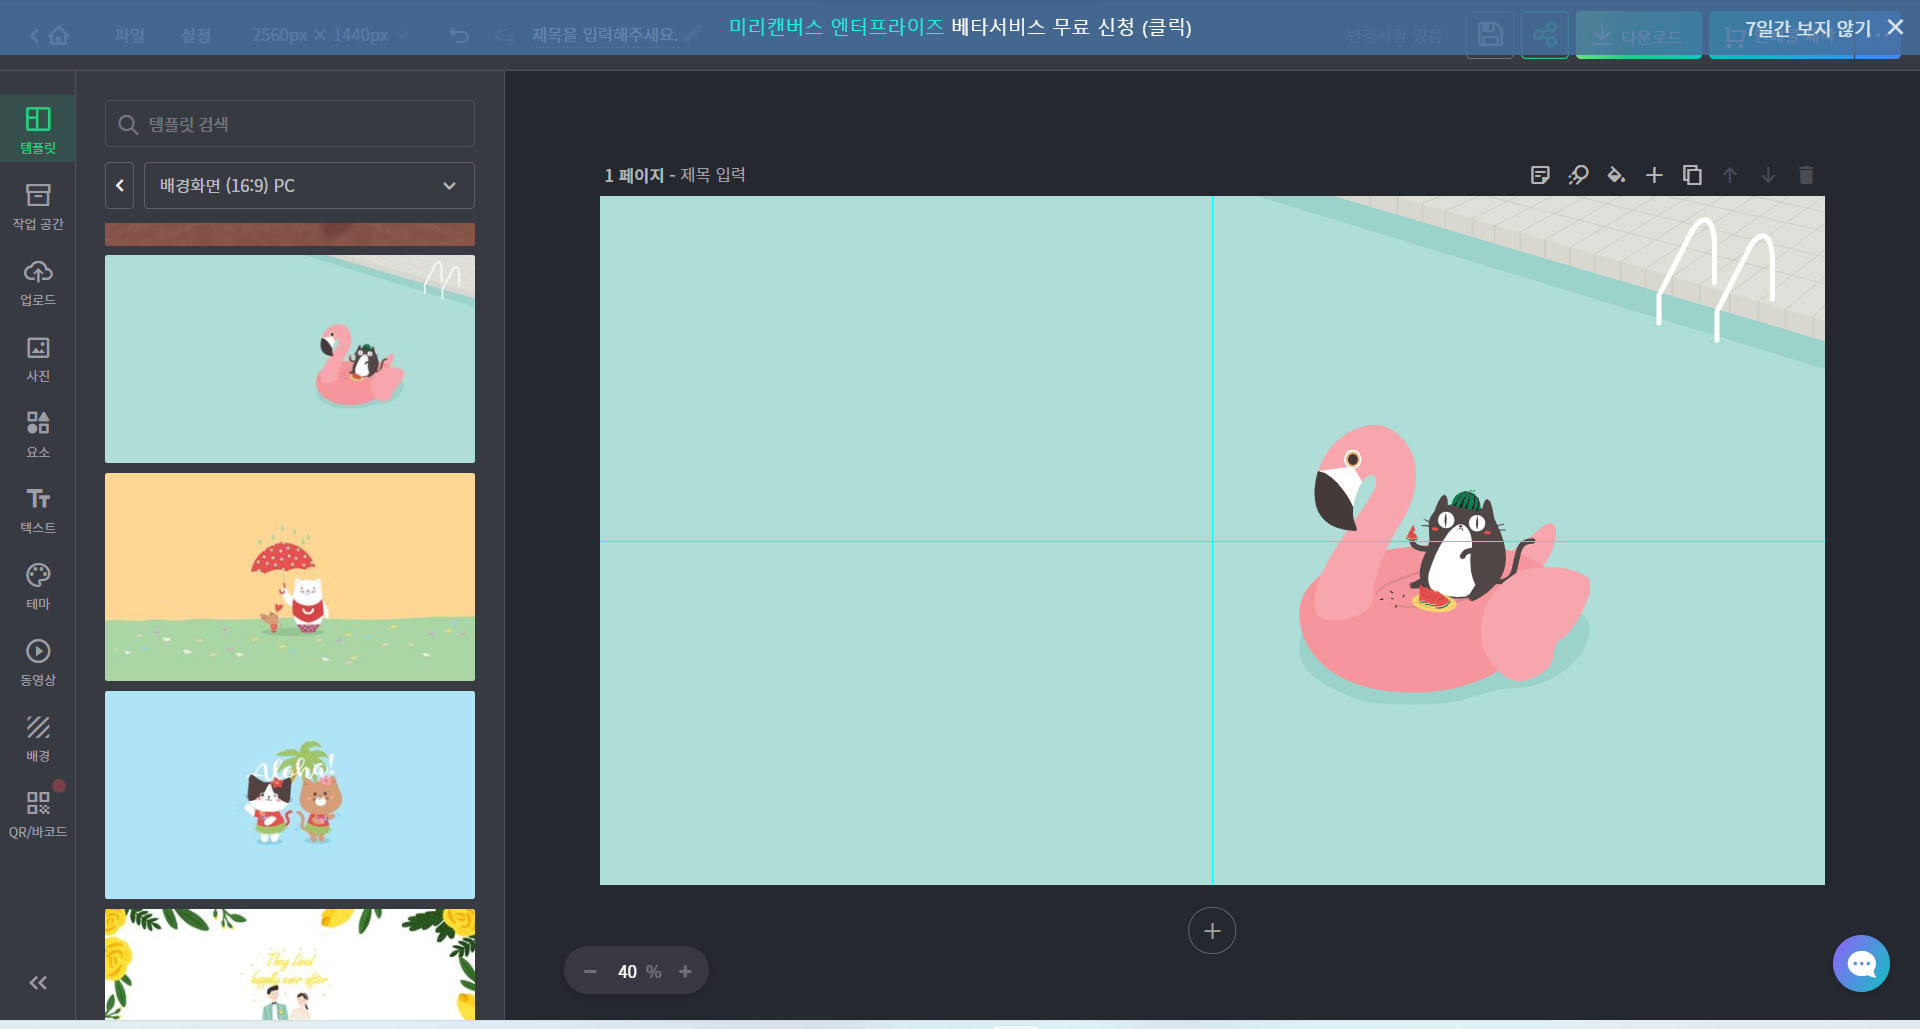
Task: Select the yellow flowers wedding template thumbnail
Action: coord(290,965)
